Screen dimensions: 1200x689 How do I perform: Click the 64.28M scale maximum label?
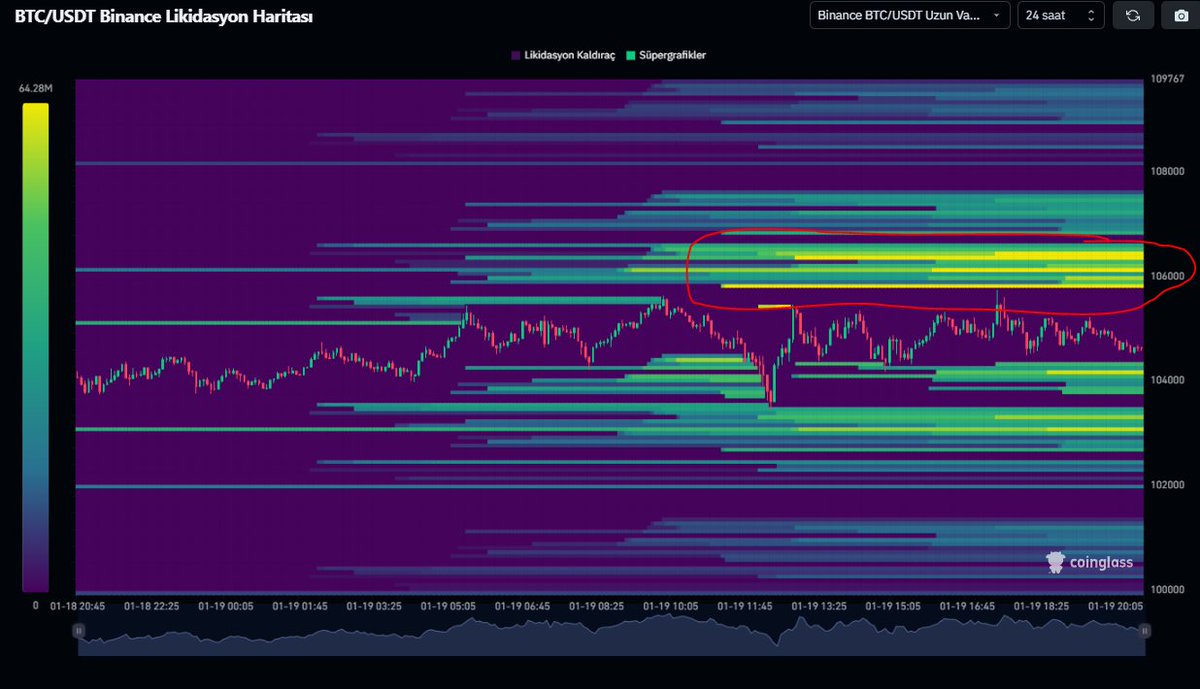coord(35,89)
